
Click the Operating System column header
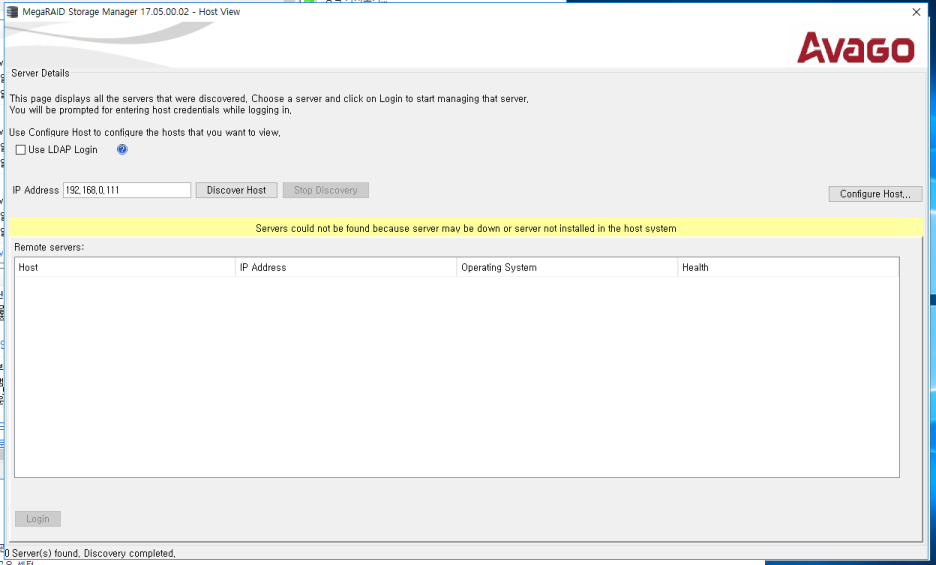[x=566, y=267]
